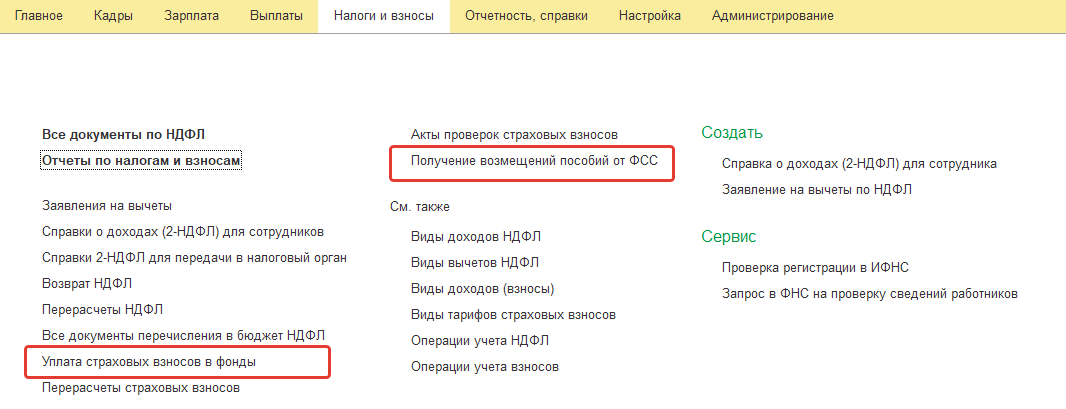1066x409 pixels.
Task: Open Перерасчеты НДФЛ
Action: tap(103, 310)
